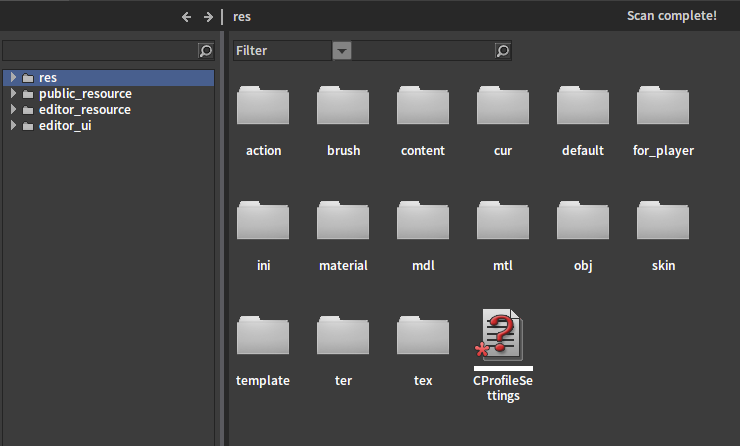This screenshot has height=446, width=740.
Task: Click the filter search magnifier icon
Action: coord(503,50)
